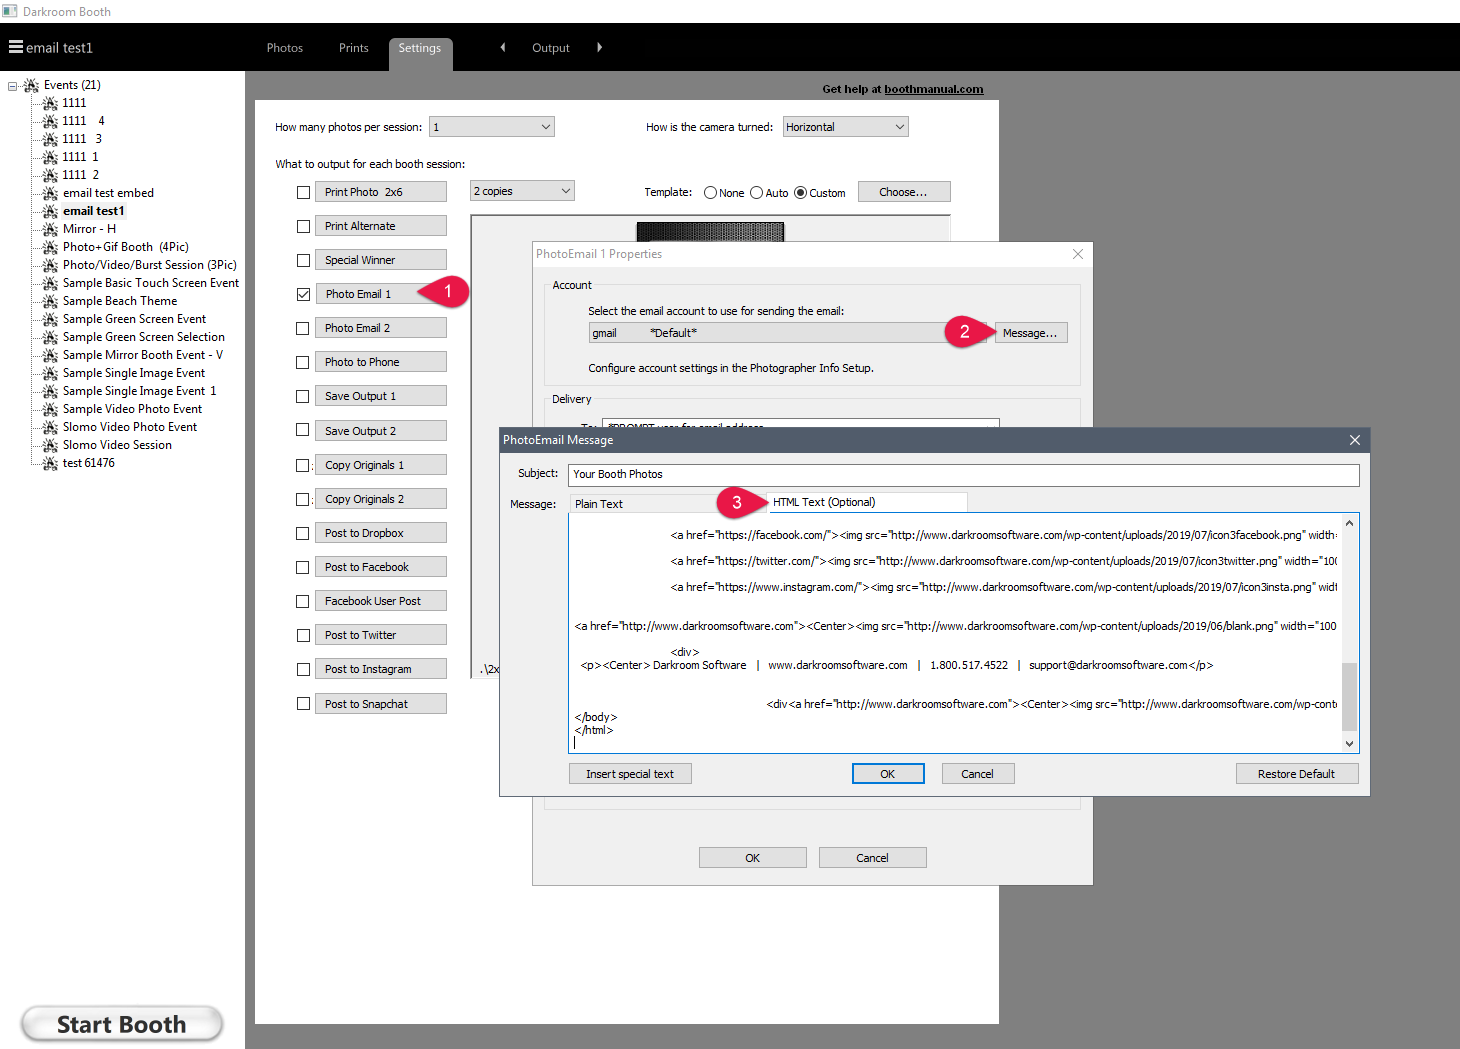1460x1049 pixels.
Task: Enable the Post to Snapchat checkbox
Action: (x=303, y=704)
